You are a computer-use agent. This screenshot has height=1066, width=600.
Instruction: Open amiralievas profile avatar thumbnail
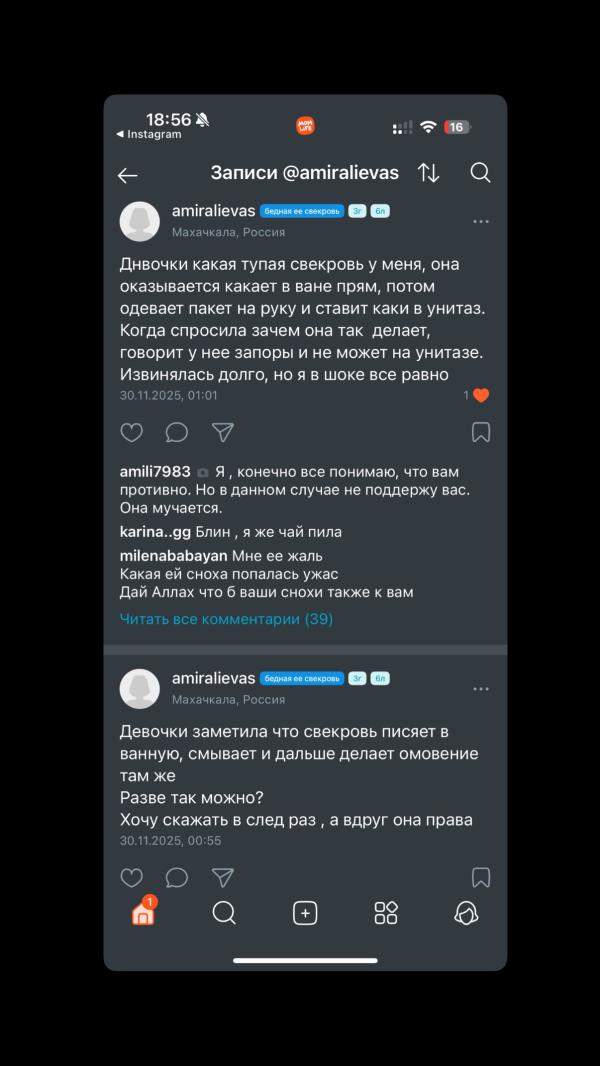140,221
